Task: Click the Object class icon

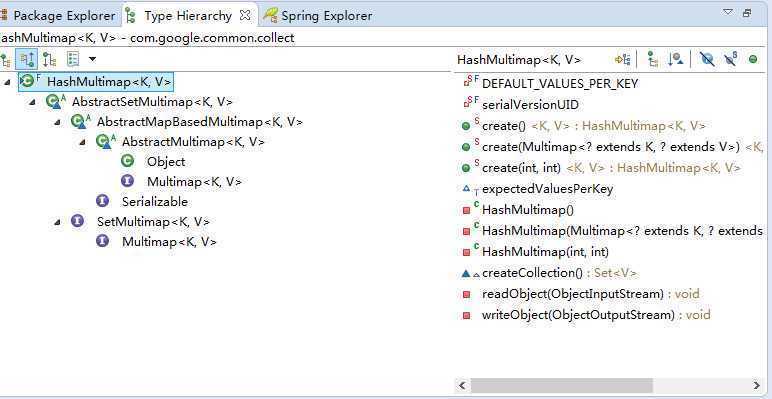Action: [127, 161]
